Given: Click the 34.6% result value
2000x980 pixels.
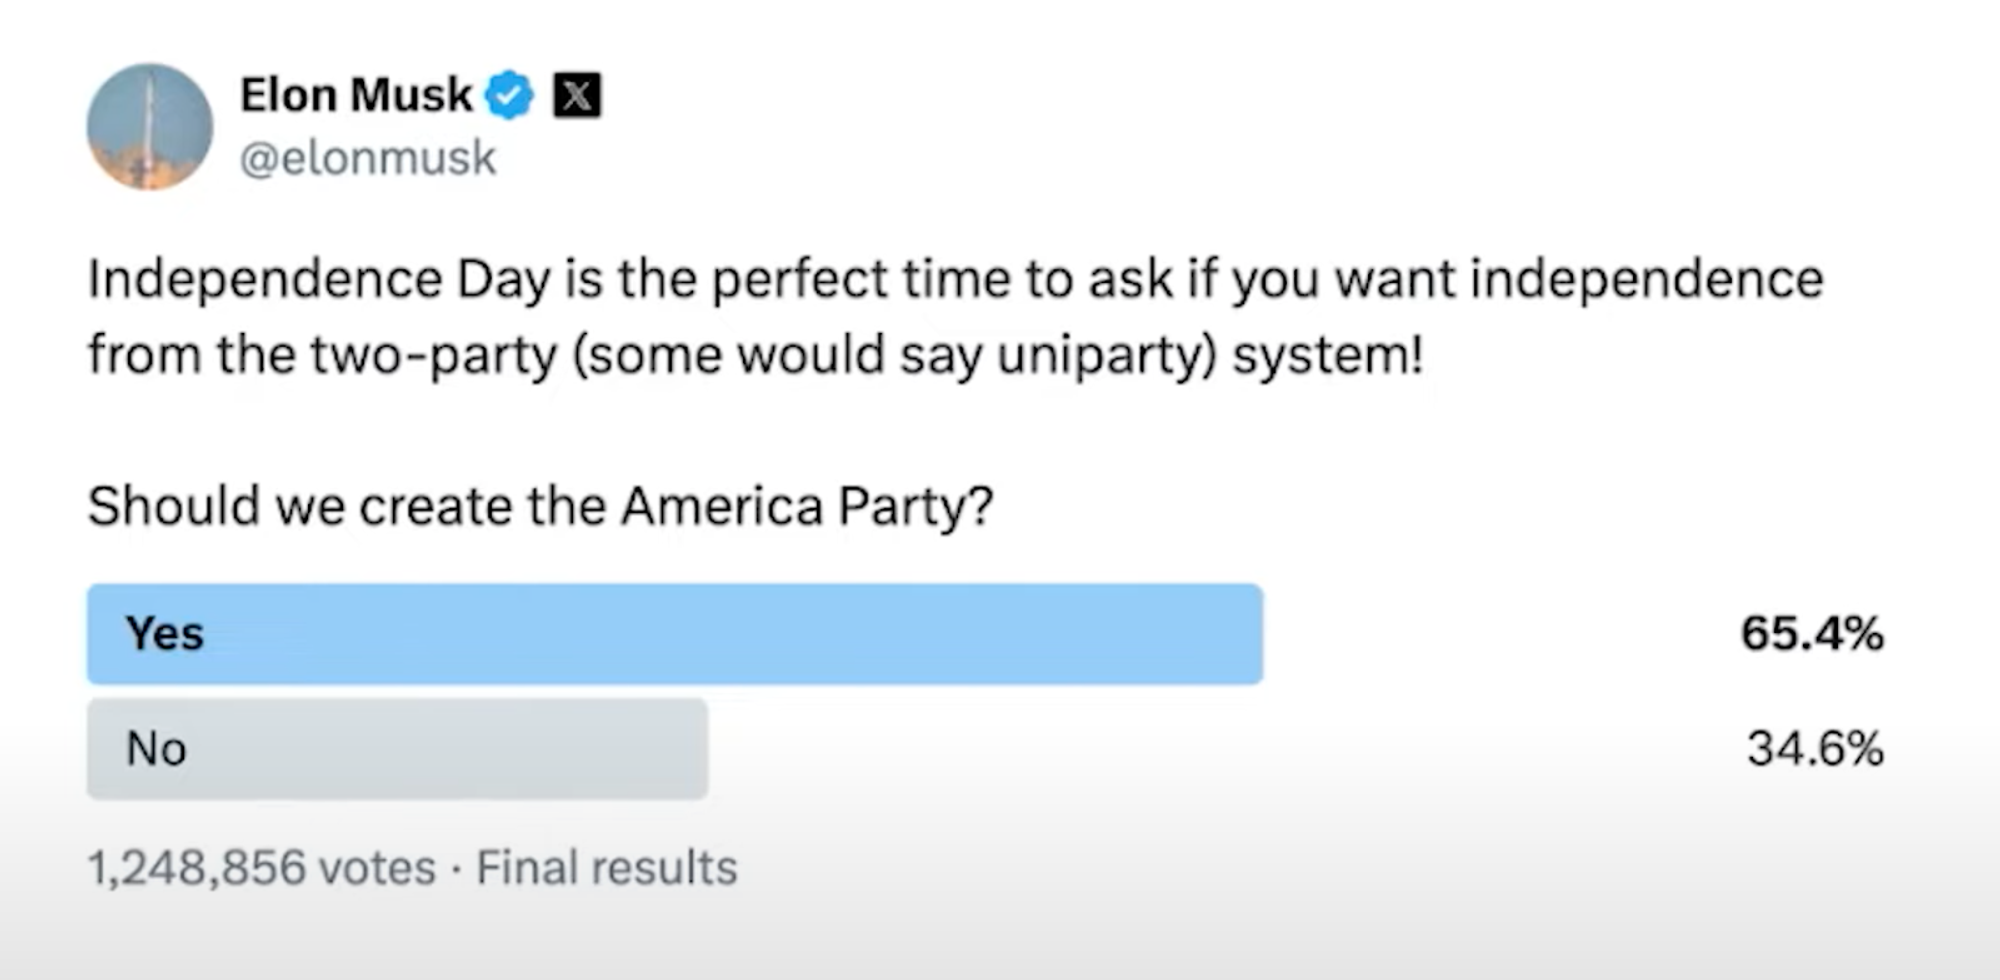Looking at the screenshot, I should [x=1815, y=749].
